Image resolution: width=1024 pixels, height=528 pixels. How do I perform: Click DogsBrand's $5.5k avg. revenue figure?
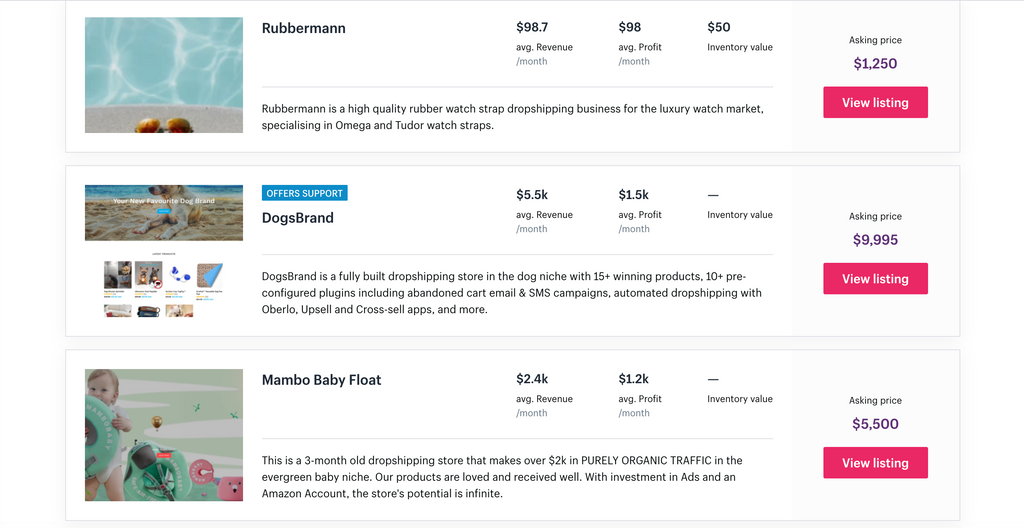532,195
